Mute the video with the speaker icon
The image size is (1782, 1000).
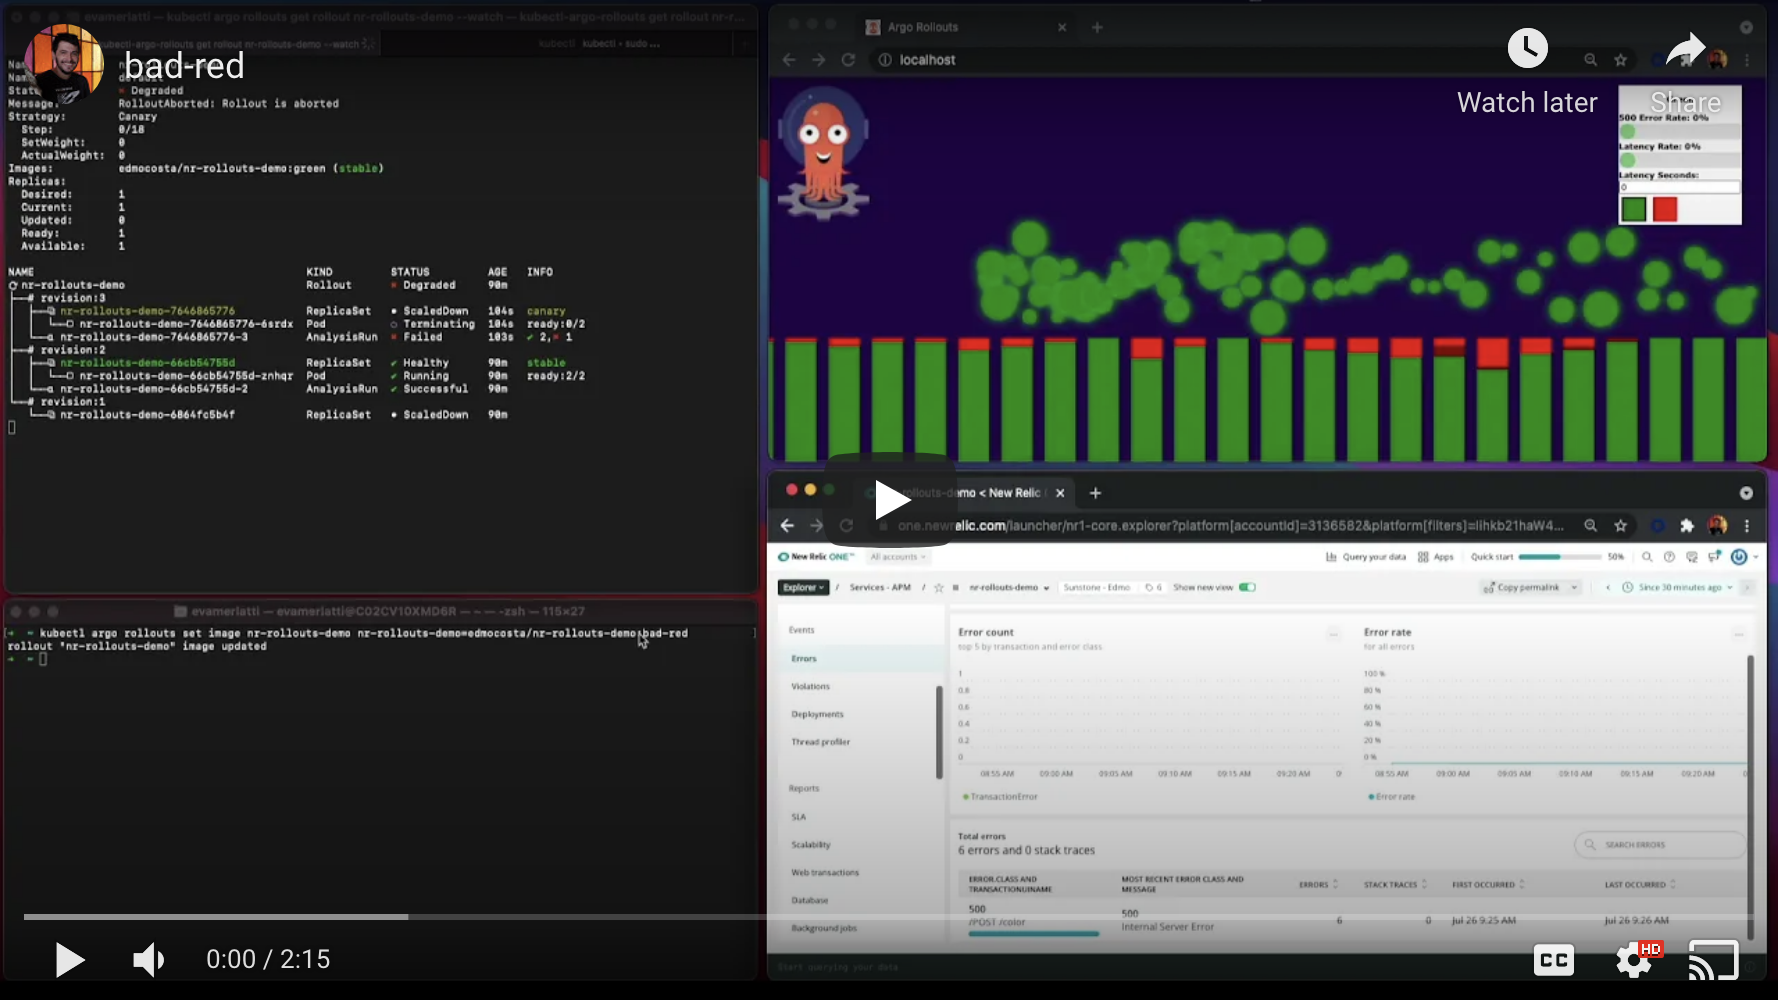pos(149,959)
